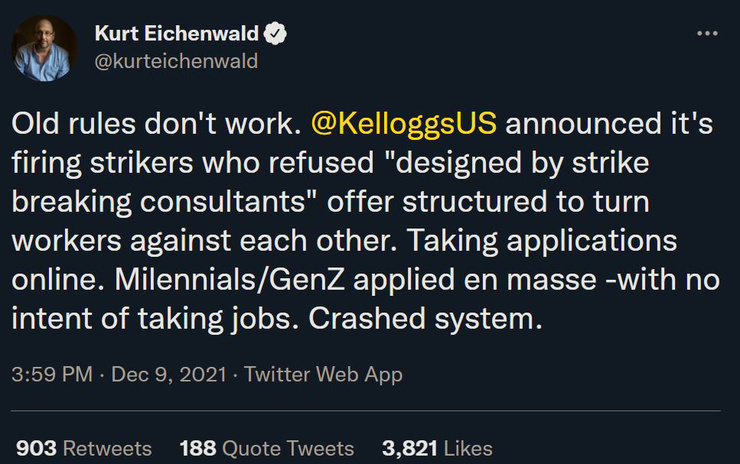Screen dimensions: 740x464
Task: Click the words "Taking applications" in tweet
Action: 542,241
